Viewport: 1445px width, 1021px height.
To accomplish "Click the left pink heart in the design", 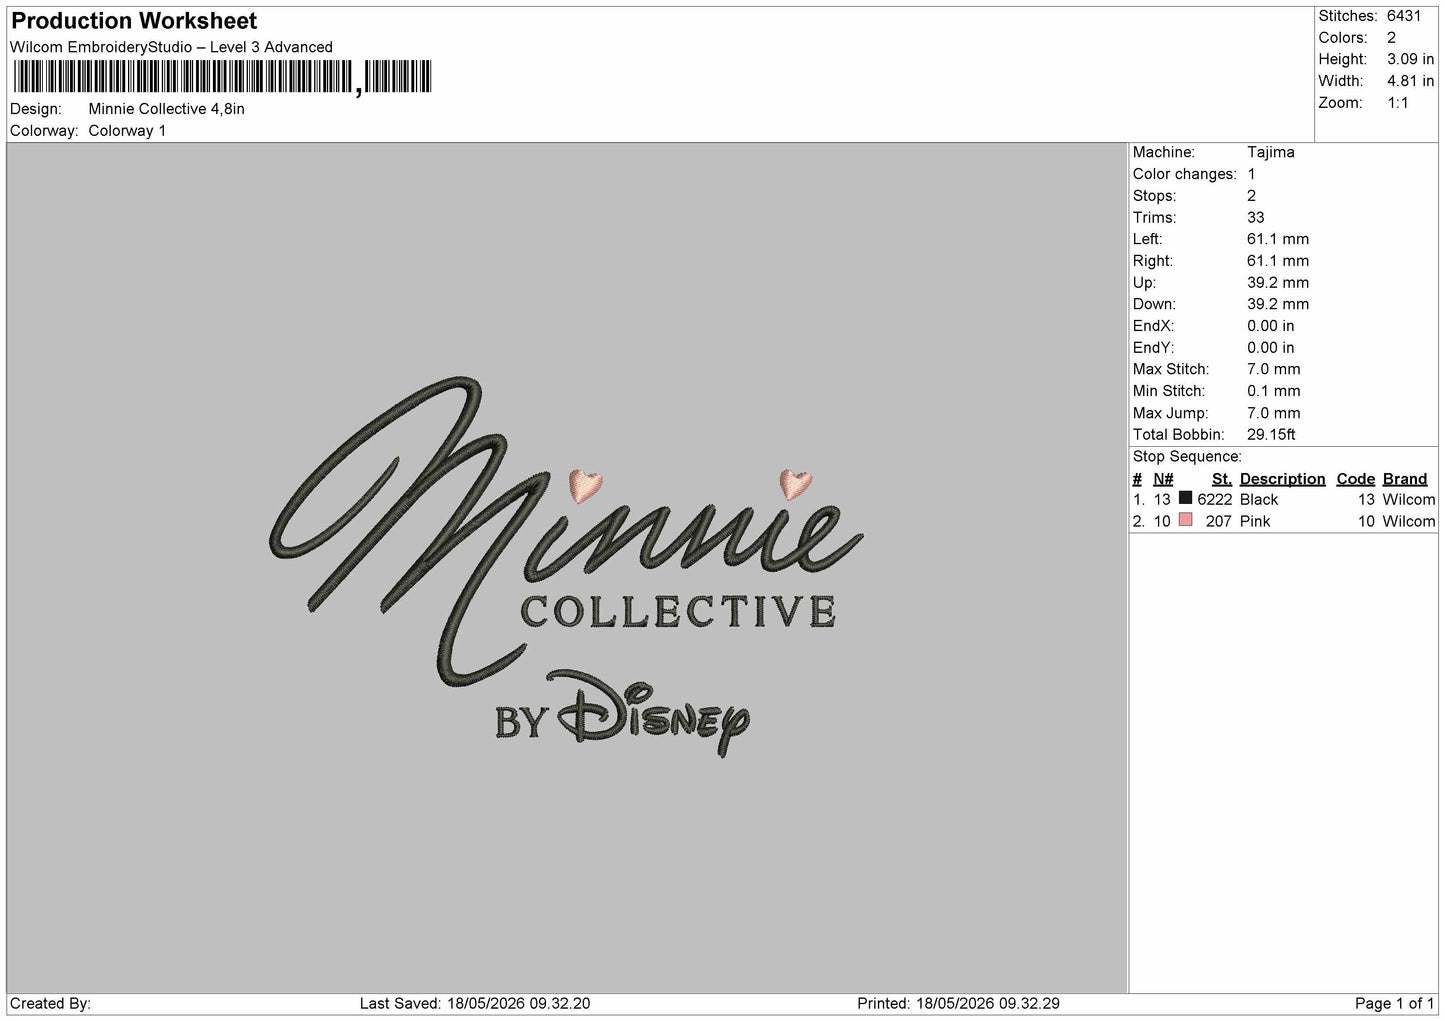I will point(585,485).
